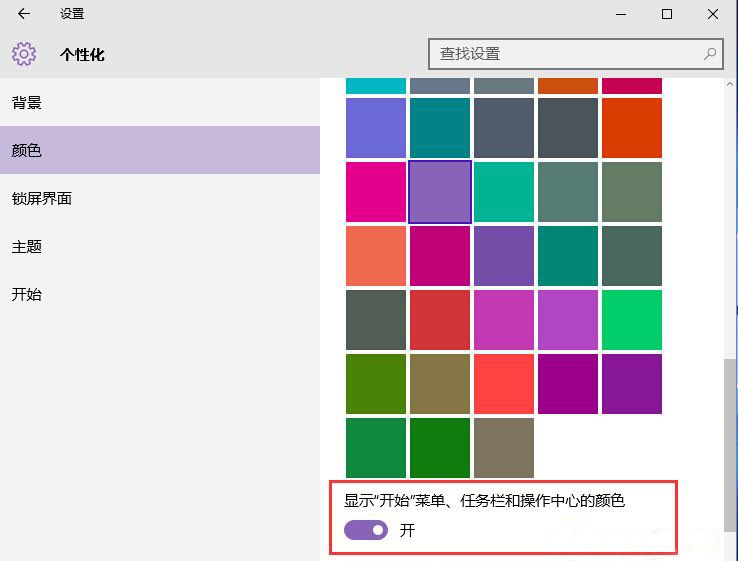This screenshot has width=738, height=561.
Task: Close the Settings window
Action: tap(713, 14)
